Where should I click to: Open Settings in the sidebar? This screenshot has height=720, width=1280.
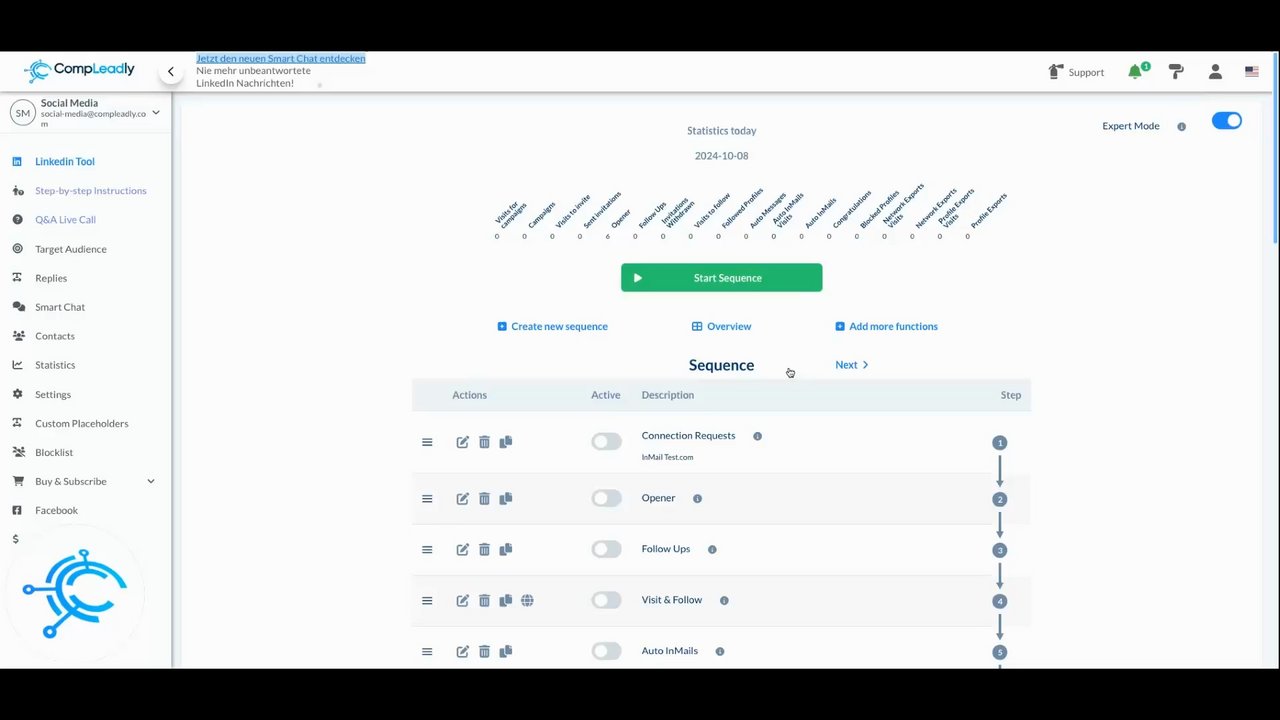53,394
